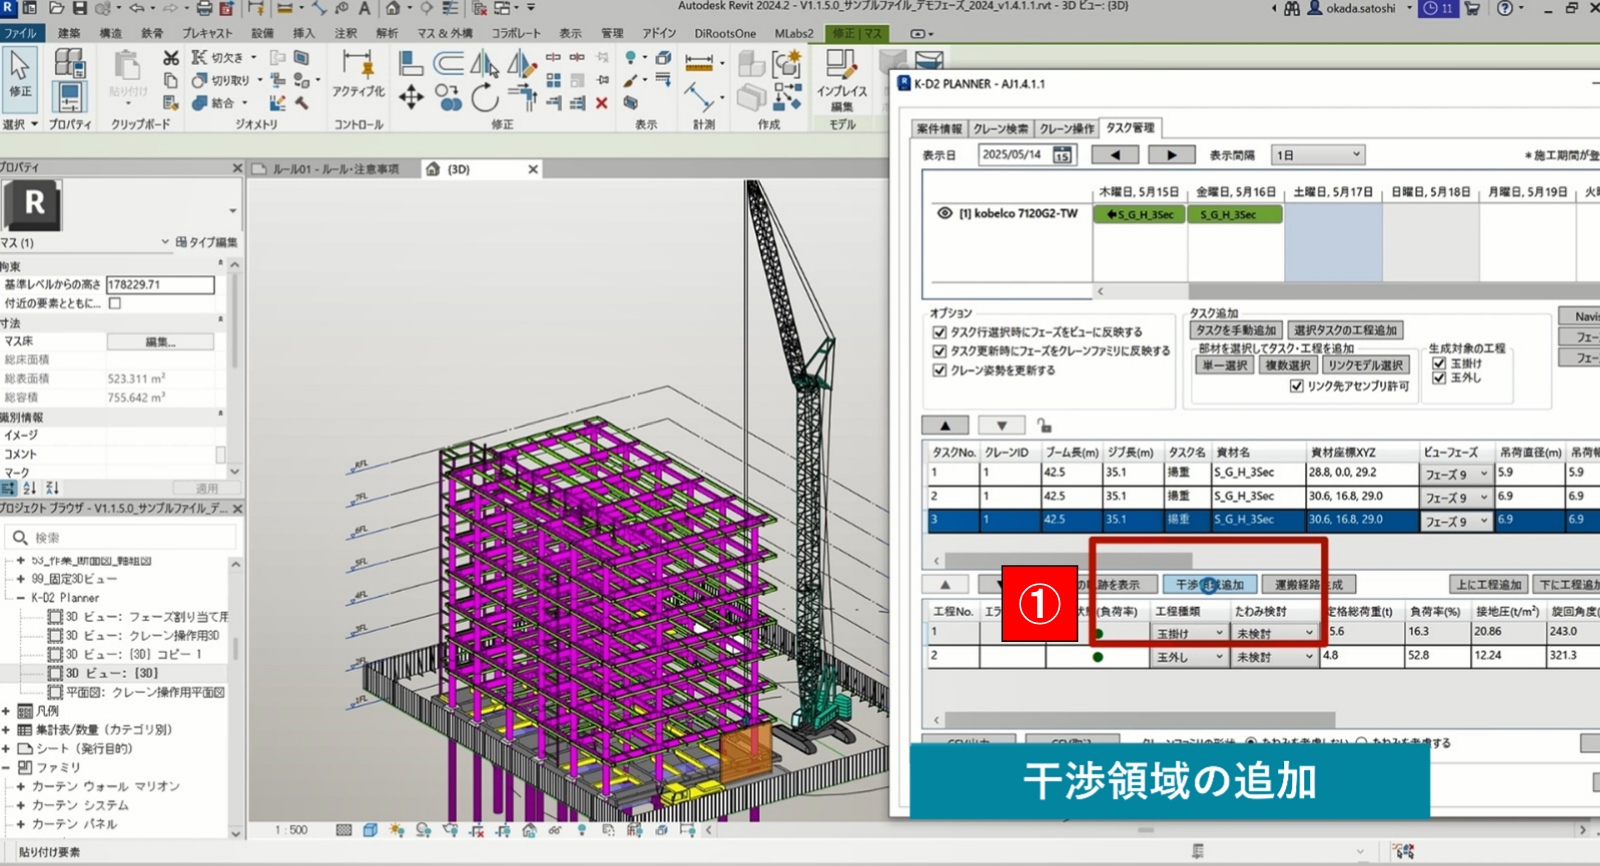
Task: Open 未検討 たわみ検討 dropdown in row 2
Action: tap(1274, 657)
